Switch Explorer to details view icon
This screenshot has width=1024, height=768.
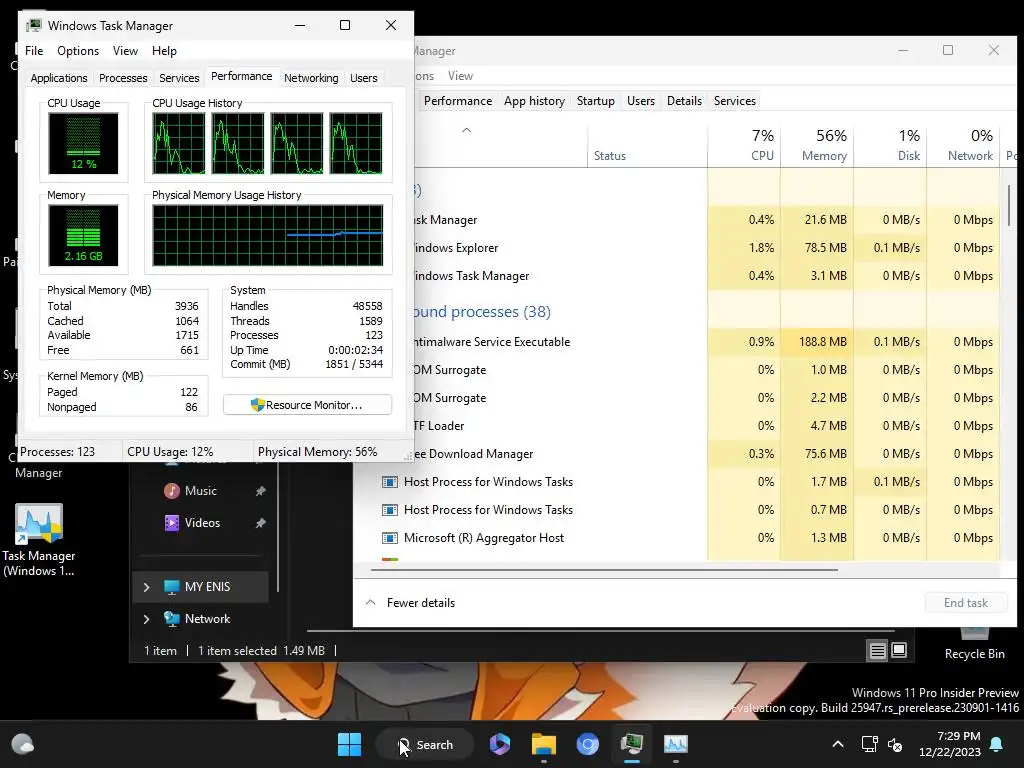[877, 650]
